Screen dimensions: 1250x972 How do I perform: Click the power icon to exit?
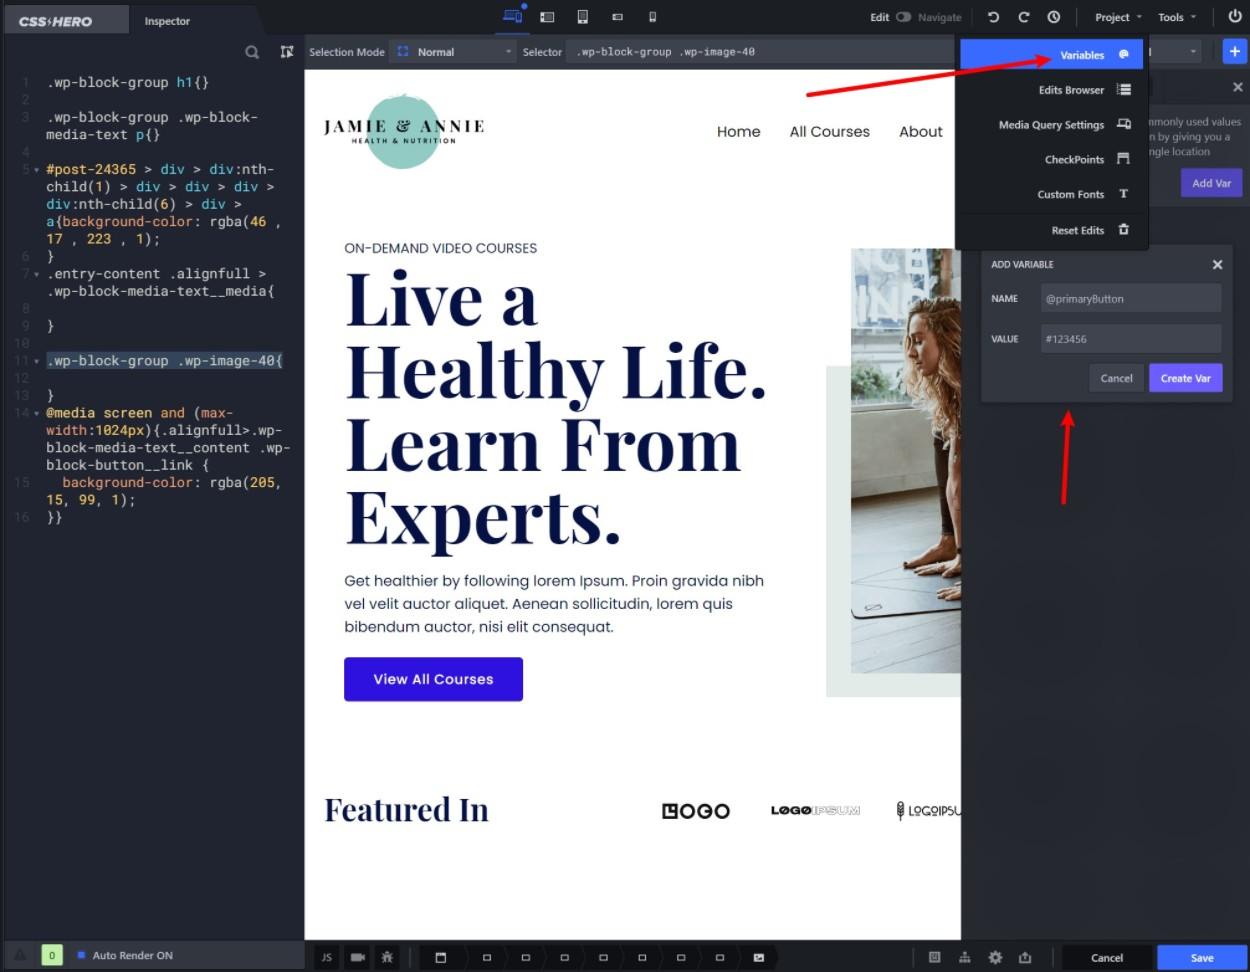(x=1234, y=17)
